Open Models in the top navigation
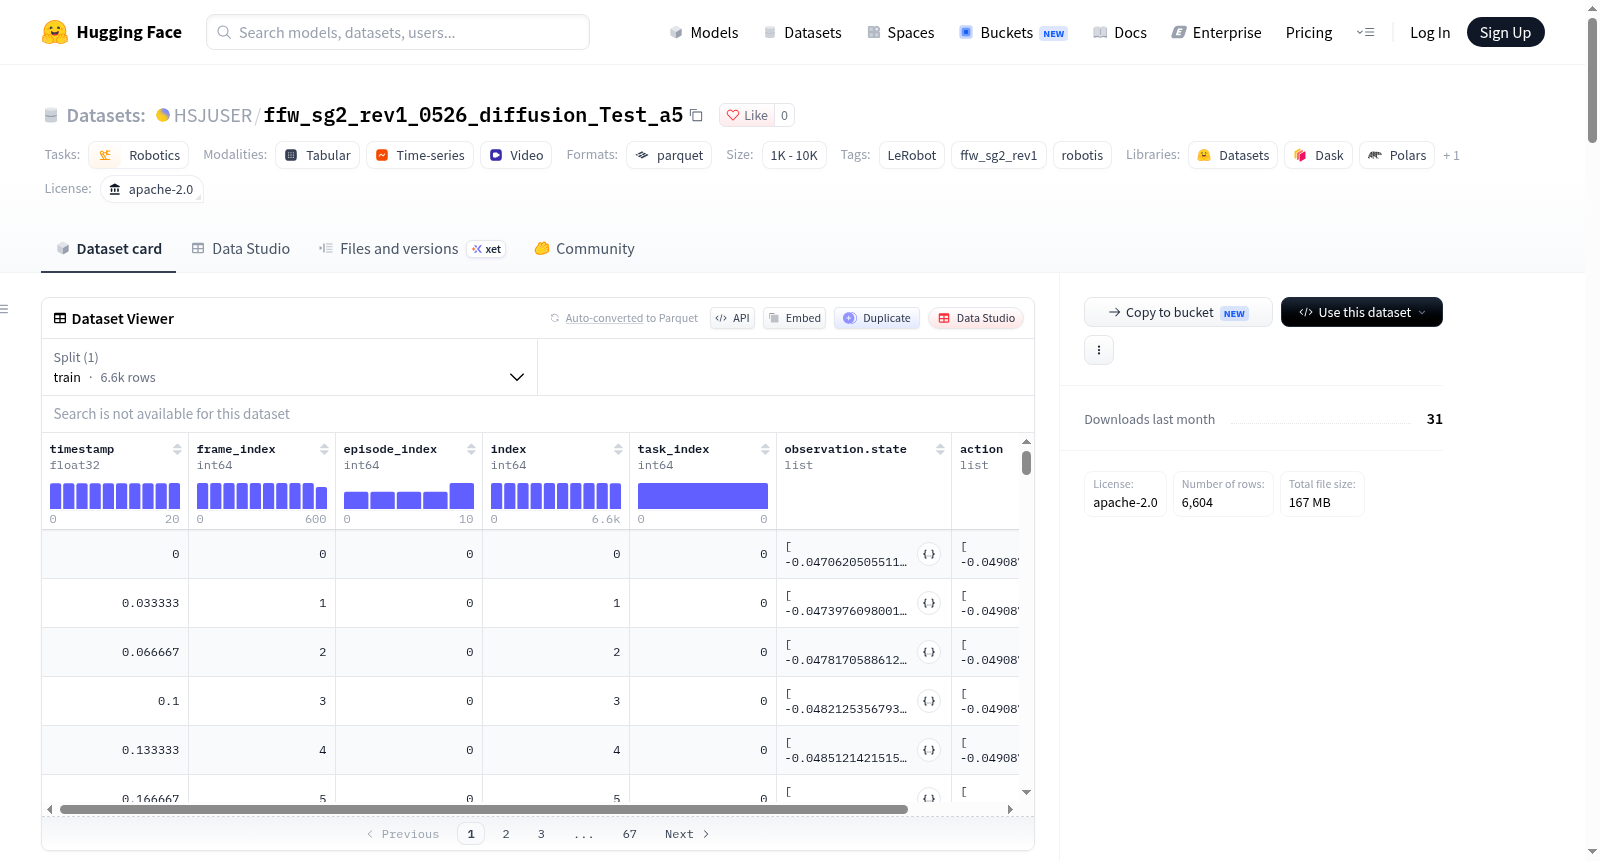 pyautogui.click(x=704, y=32)
